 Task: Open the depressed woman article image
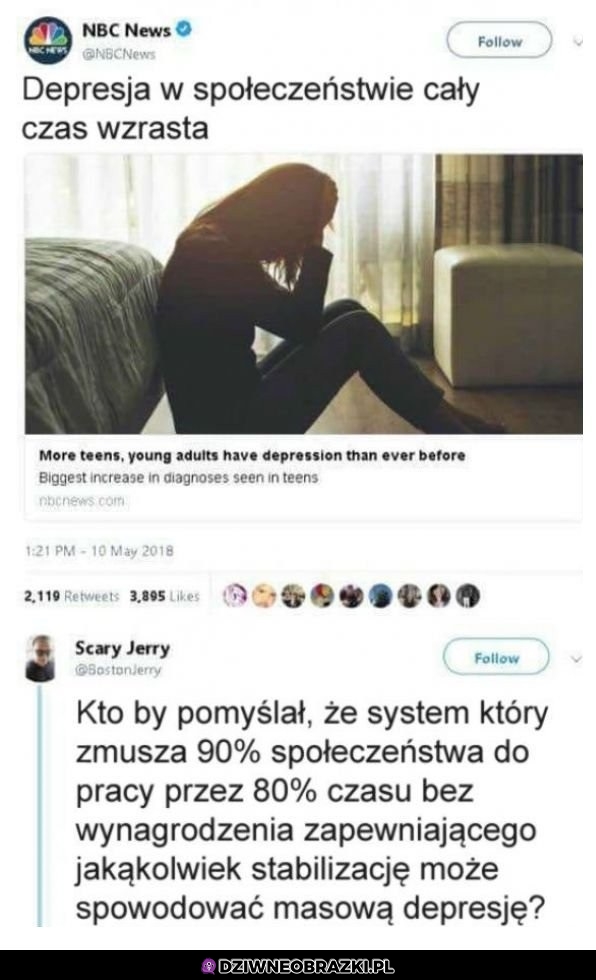coord(304,294)
